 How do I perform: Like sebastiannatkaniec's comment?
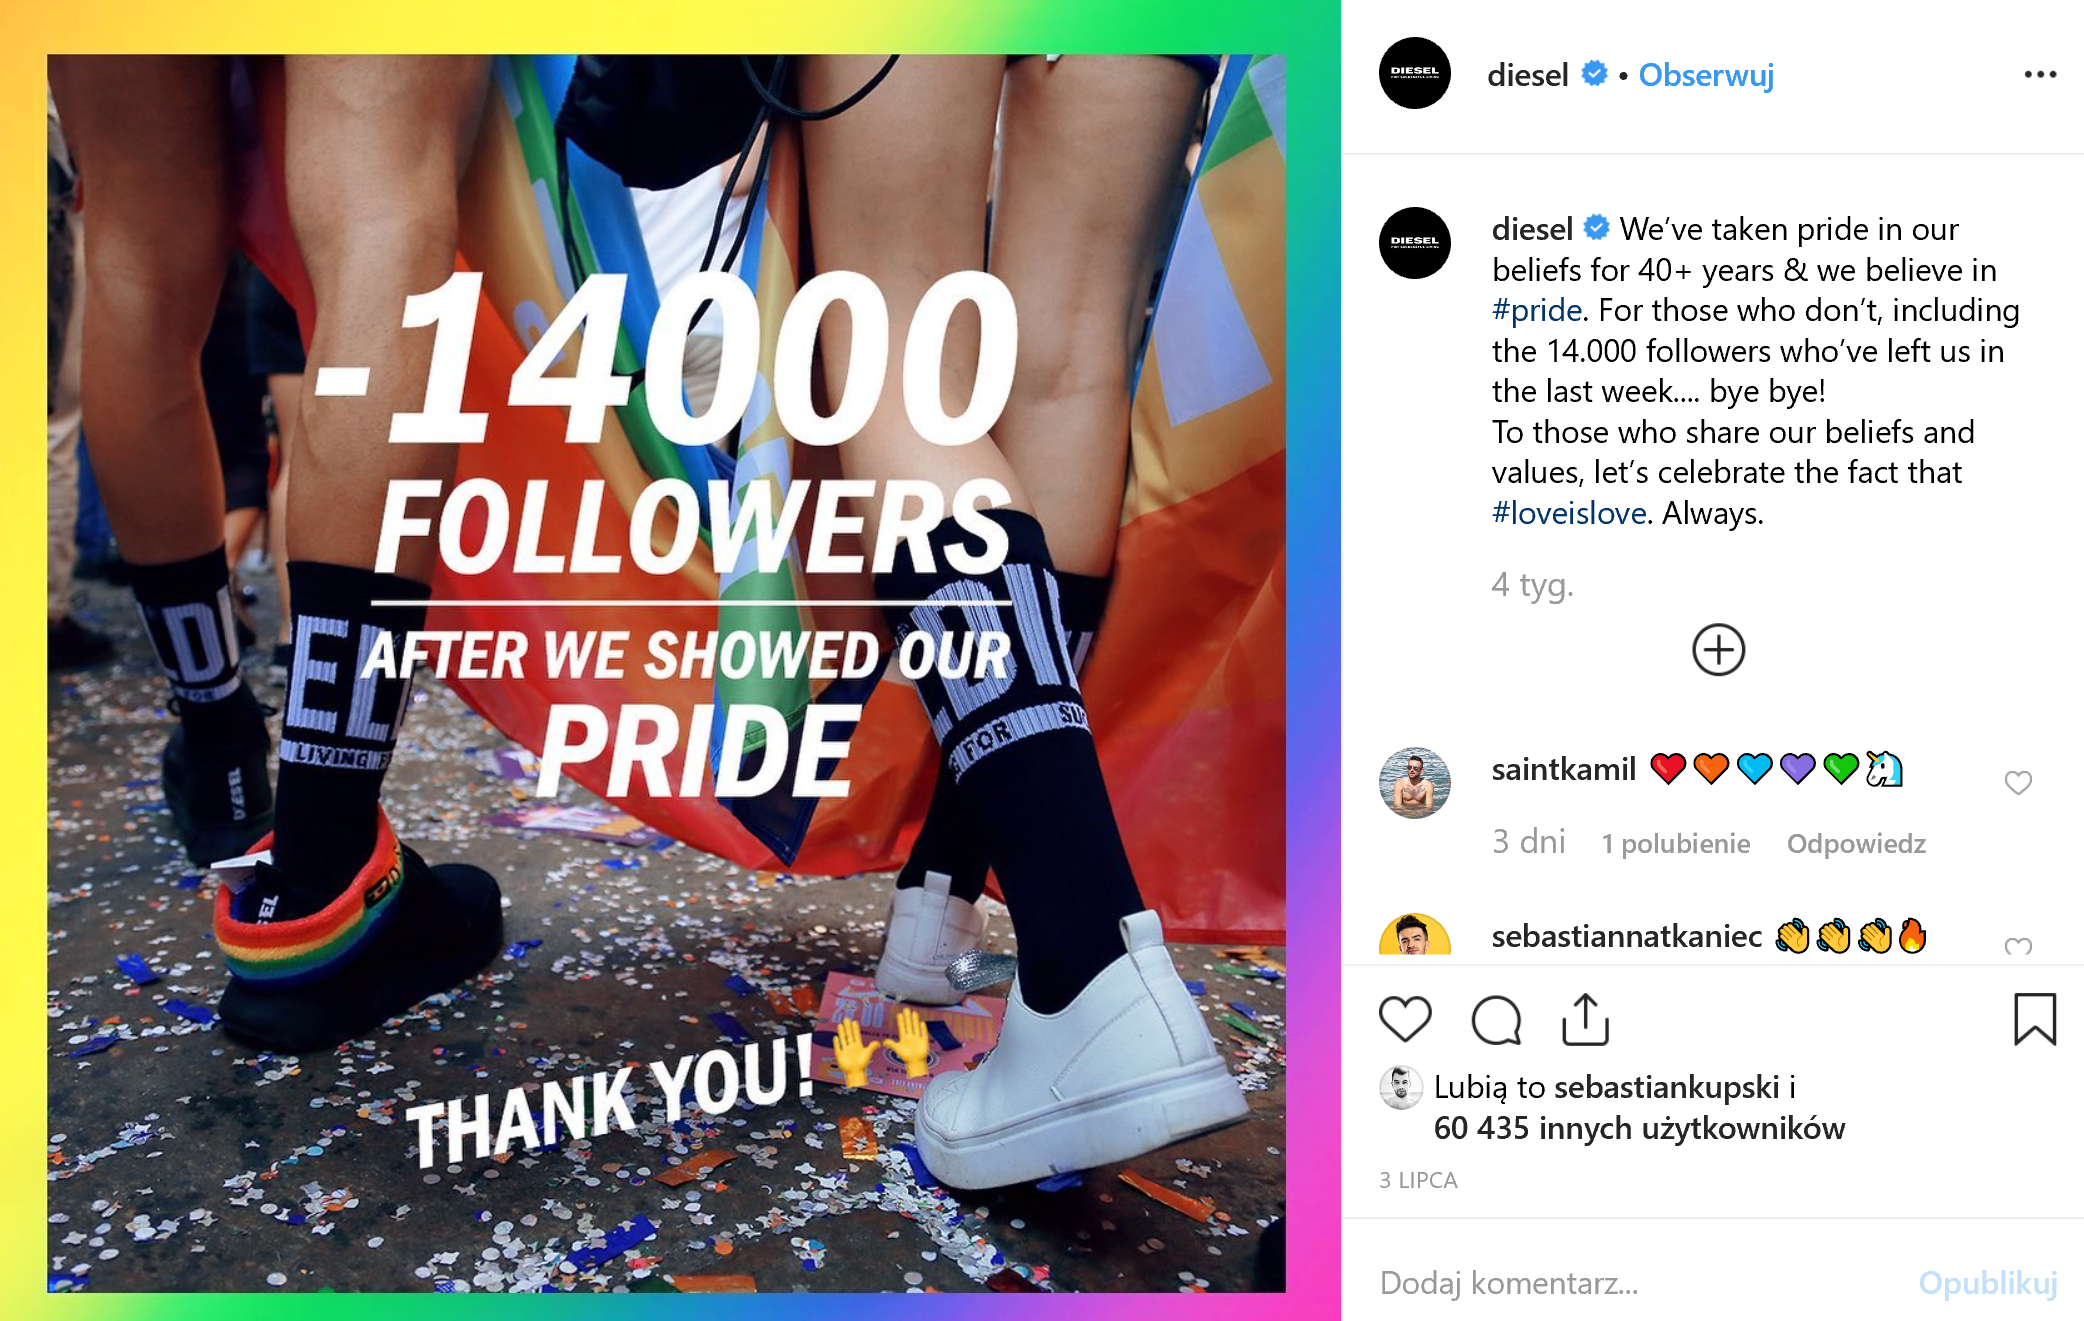[2018, 945]
